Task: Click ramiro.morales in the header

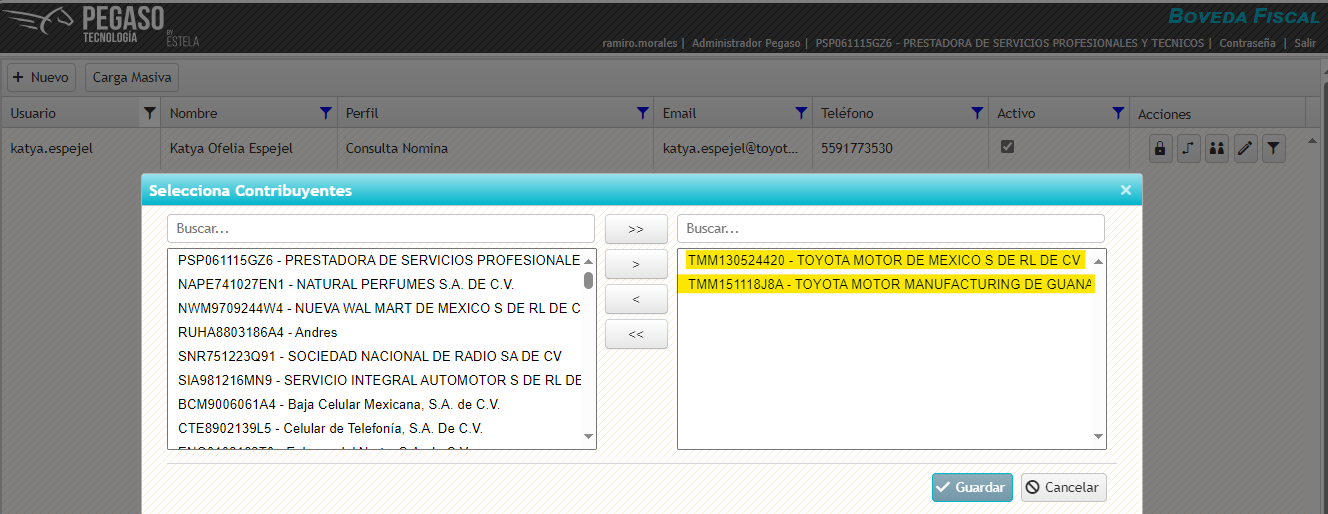Action: [x=640, y=43]
